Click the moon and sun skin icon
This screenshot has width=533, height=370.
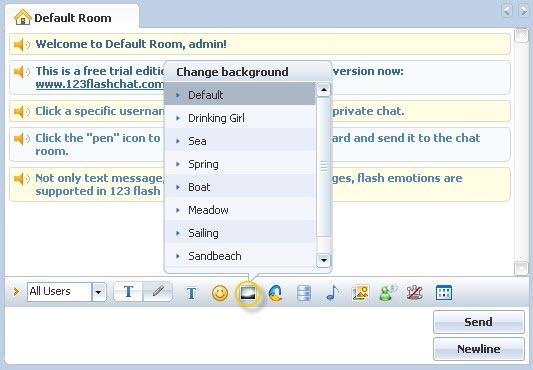276,292
